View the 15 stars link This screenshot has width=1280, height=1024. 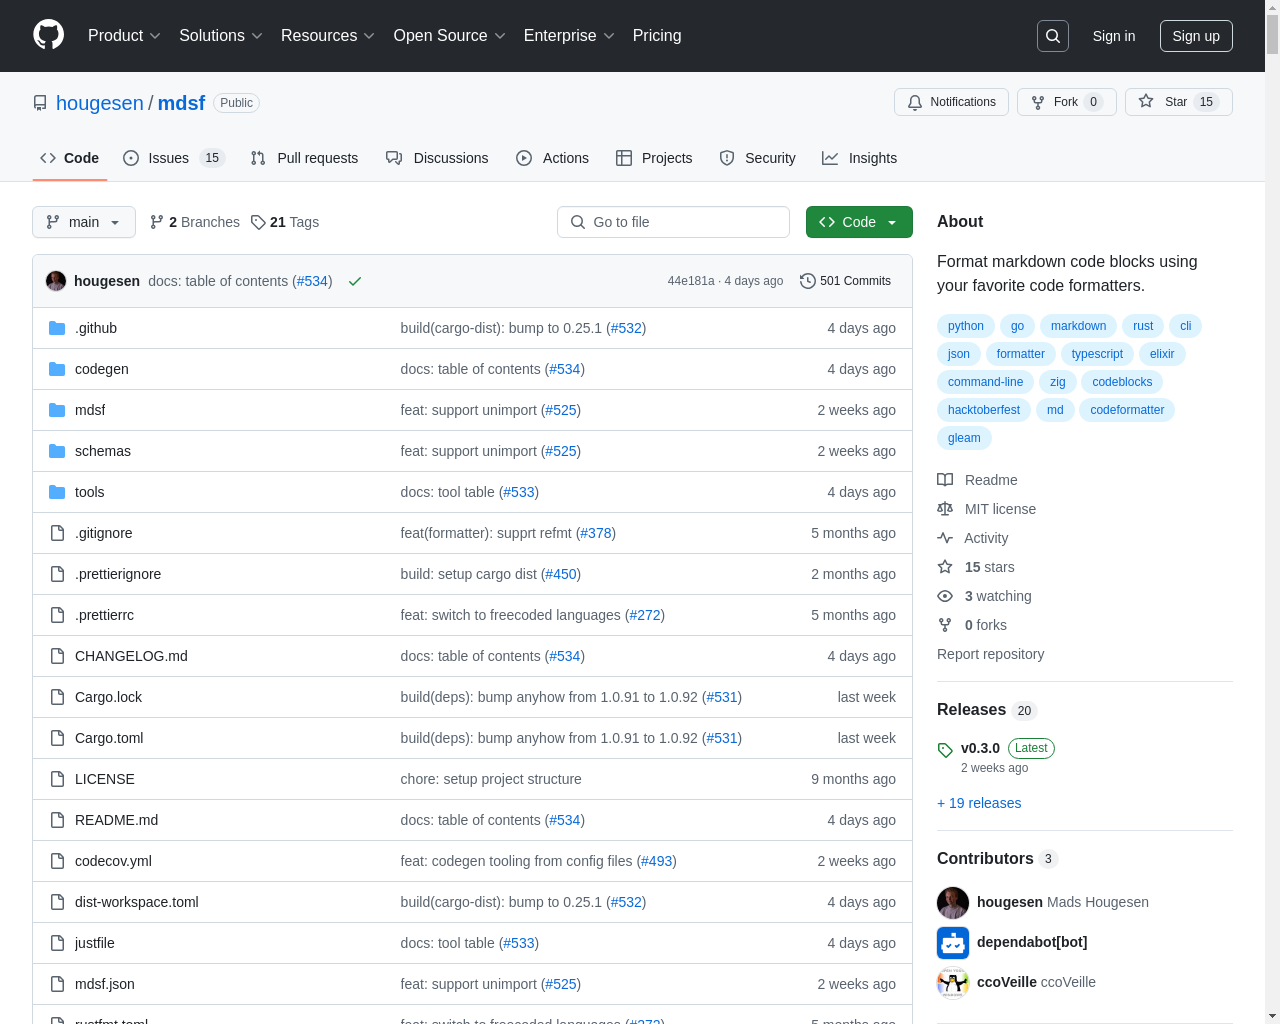(976, 567)
